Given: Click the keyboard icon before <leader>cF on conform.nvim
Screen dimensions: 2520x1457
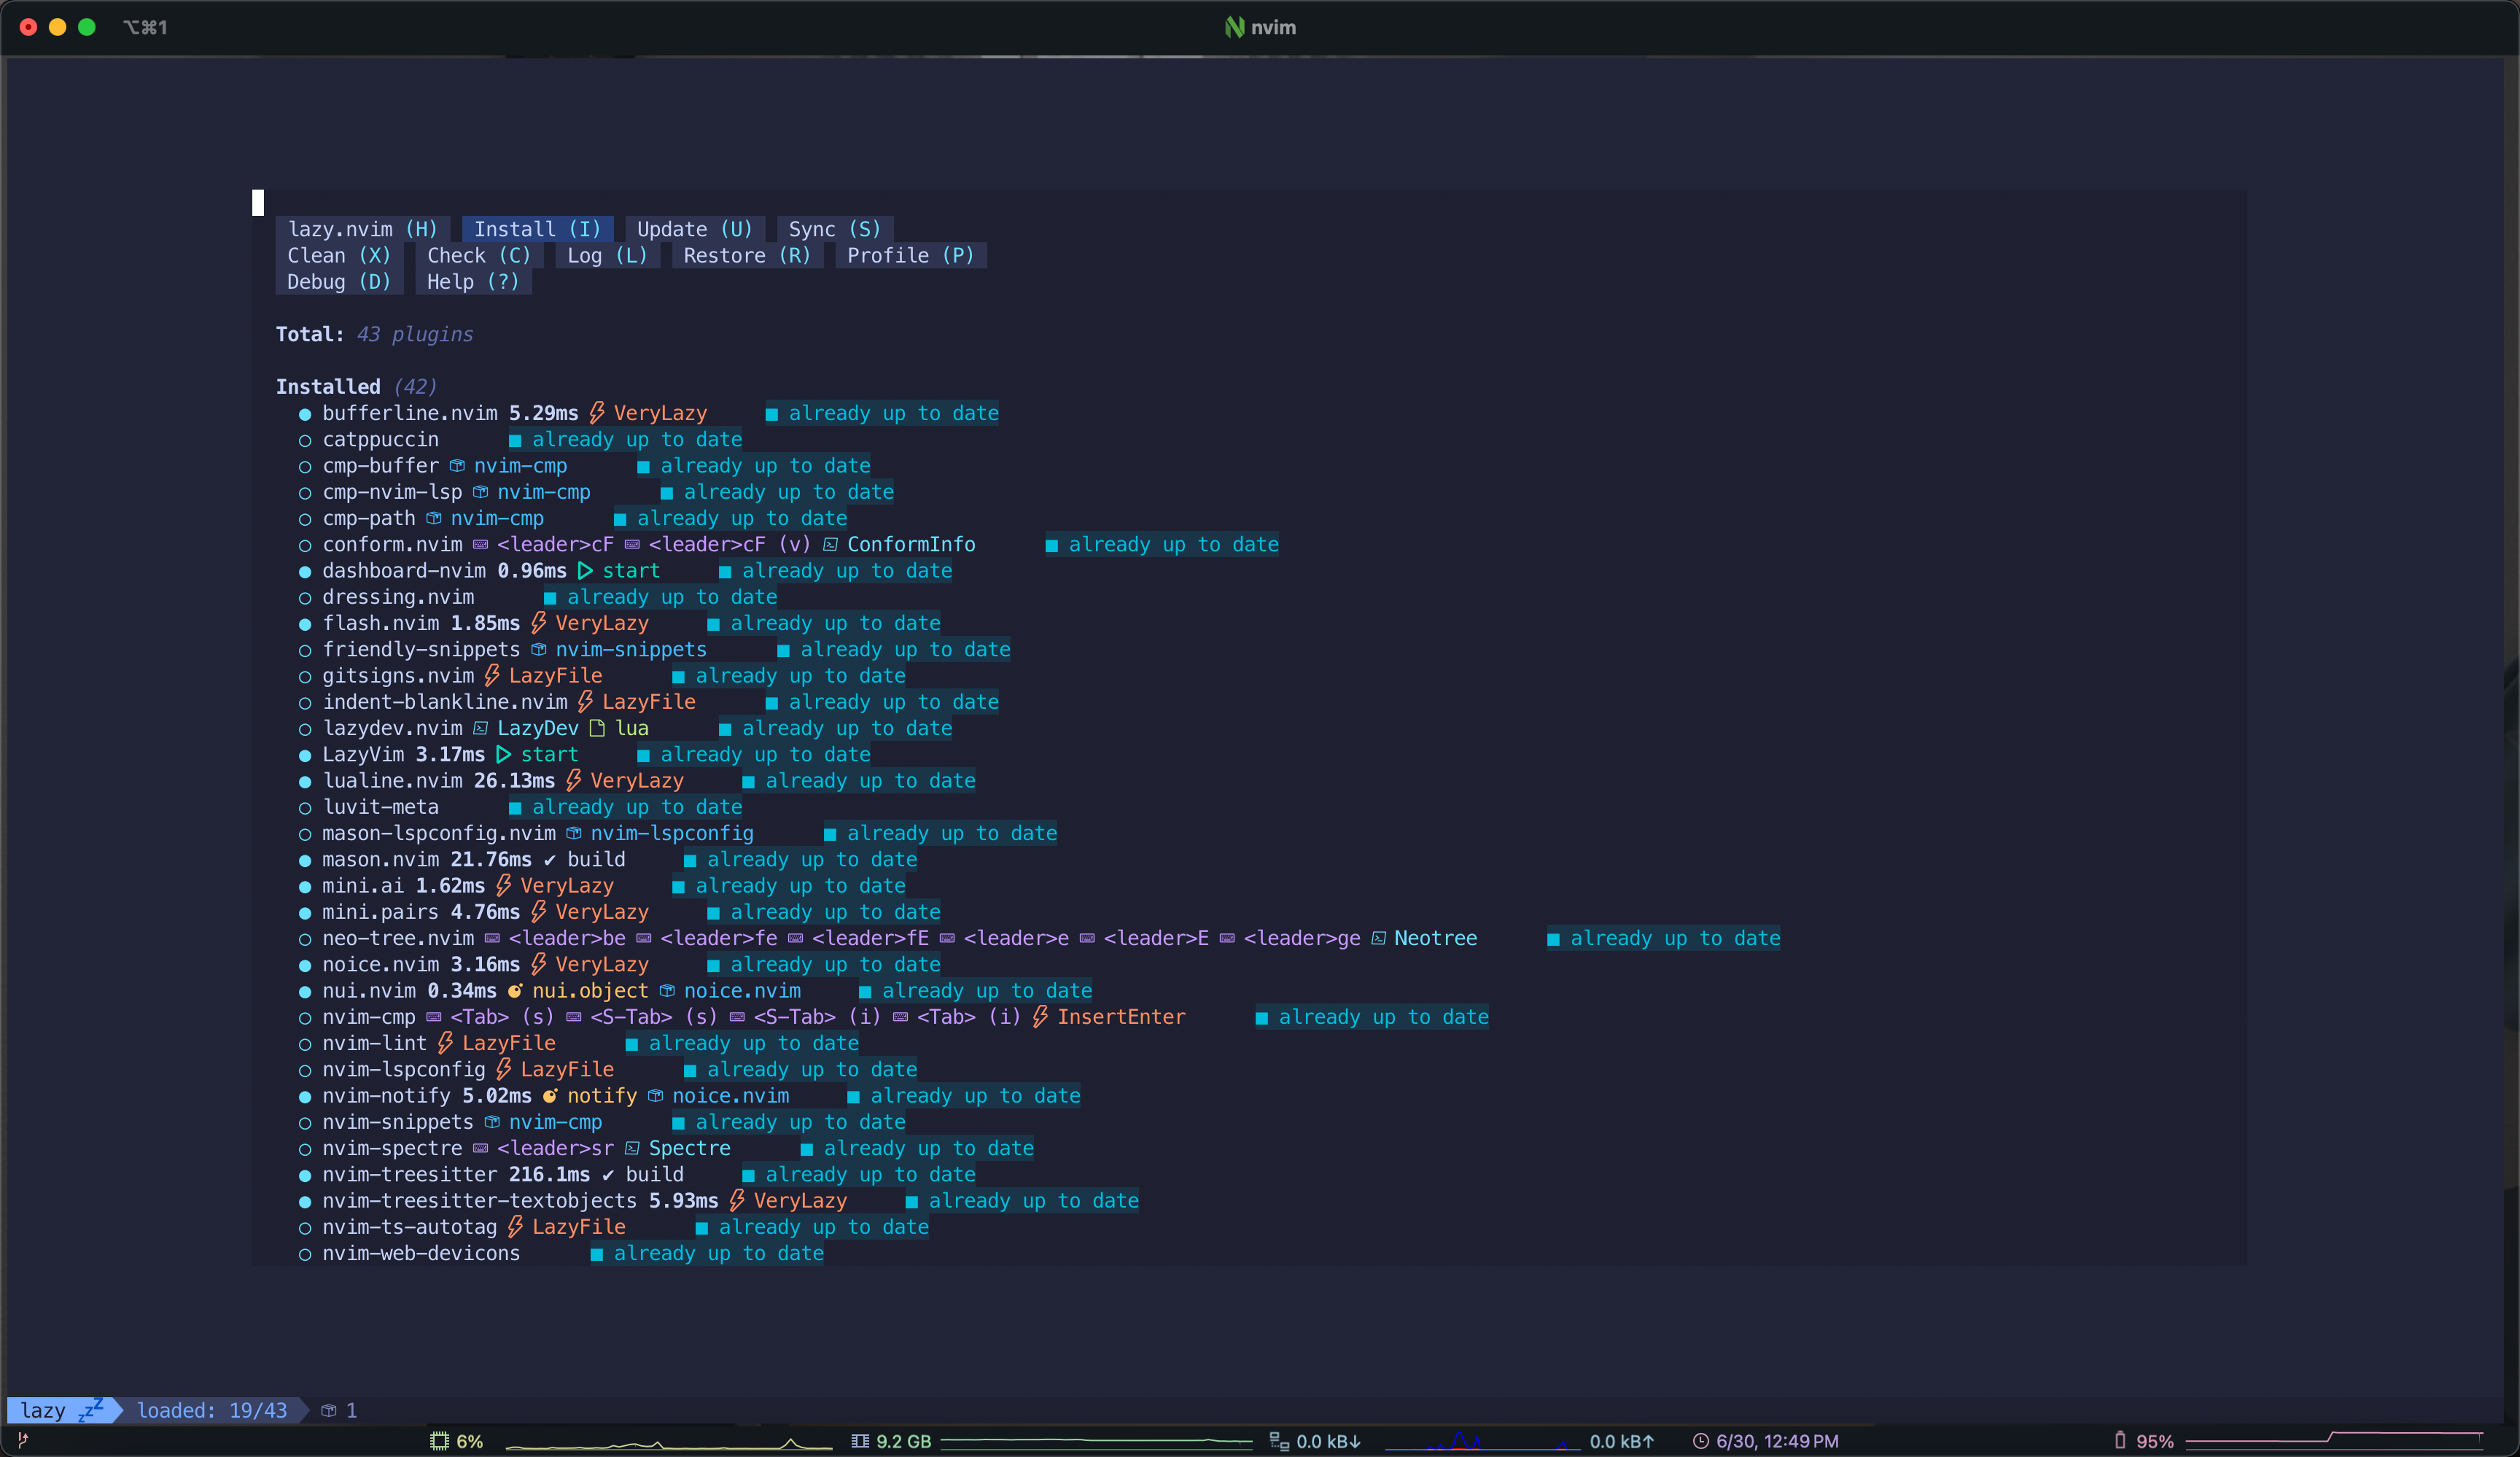Looking at the screenshot, I should (x=481, y=545).
